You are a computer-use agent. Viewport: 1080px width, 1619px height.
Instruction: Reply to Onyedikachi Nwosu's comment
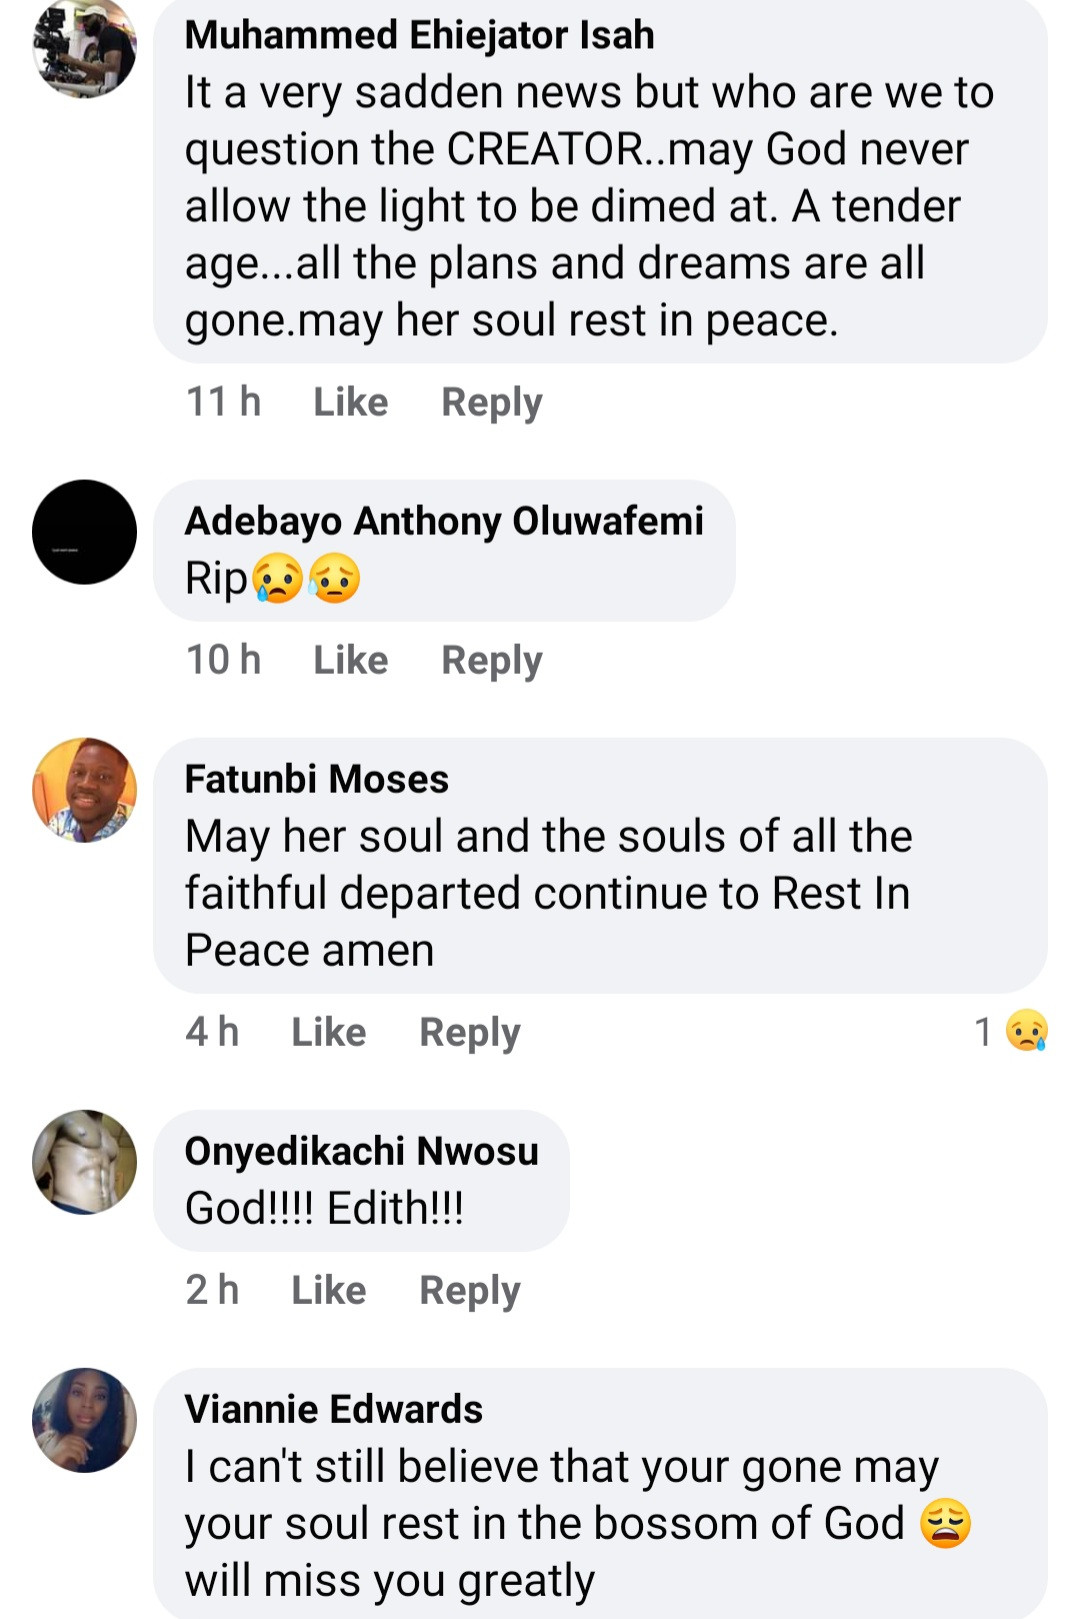click(x=469, y=1290)
